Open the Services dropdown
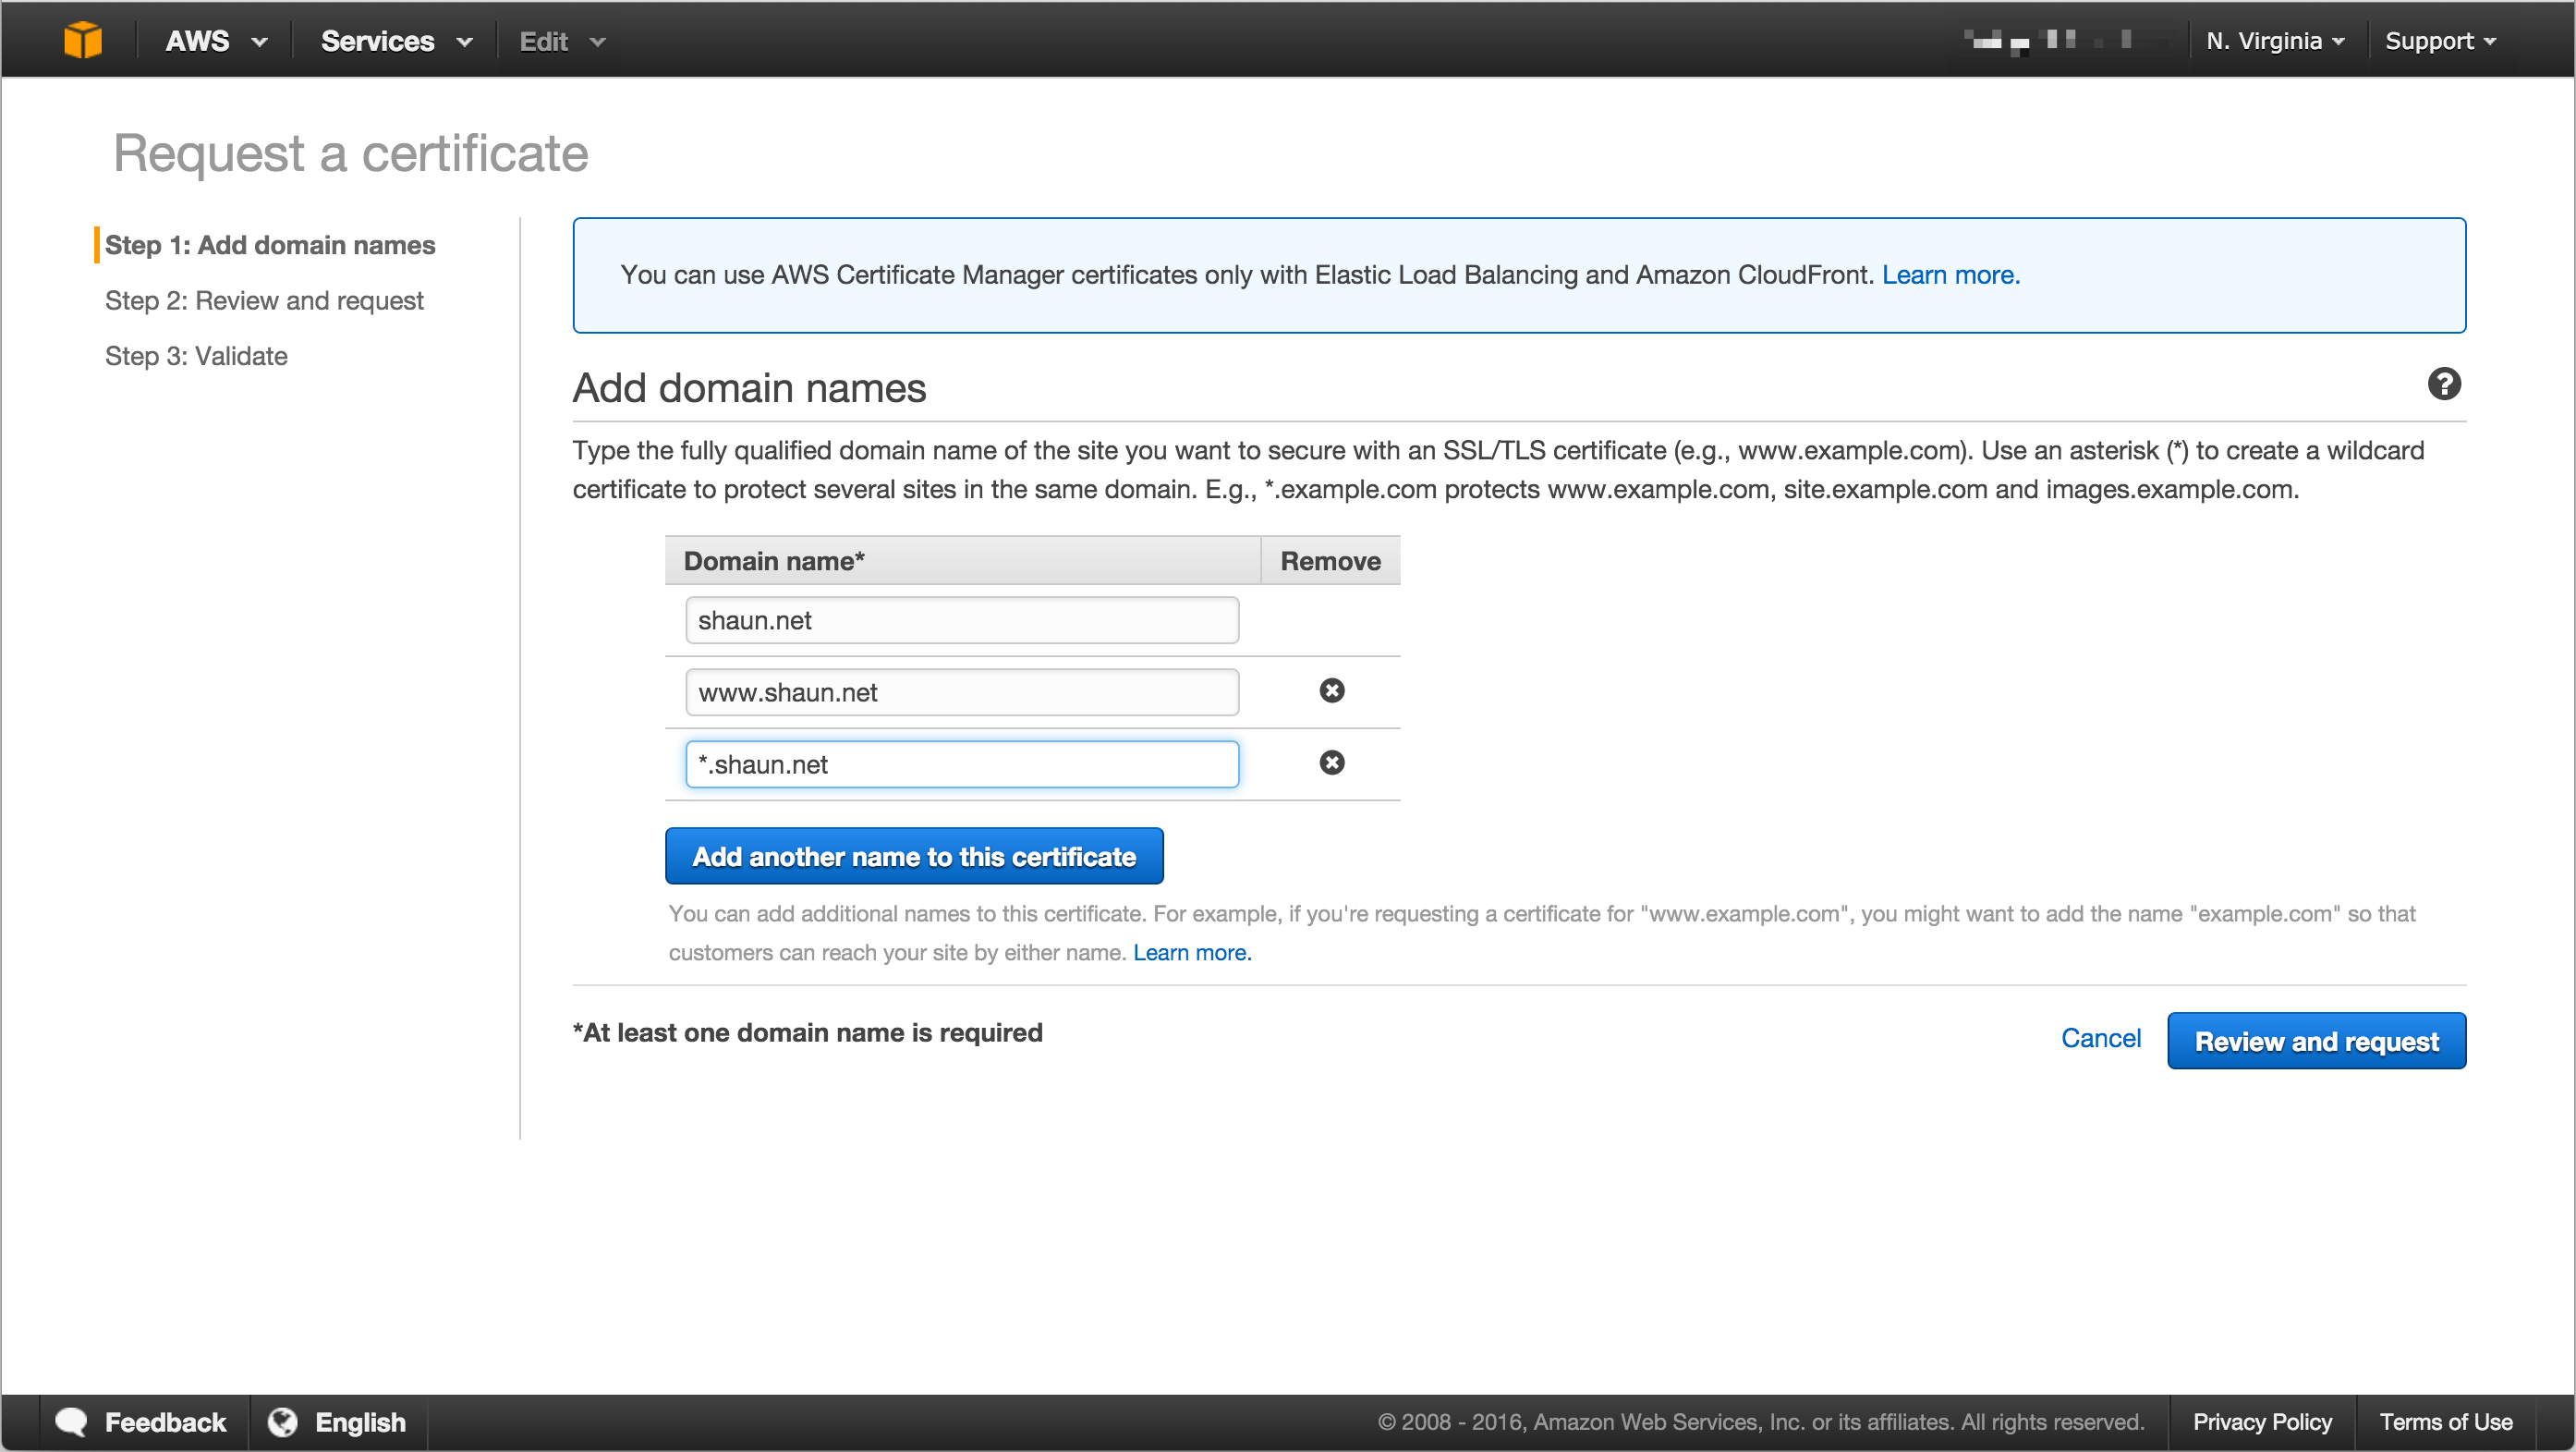 [x=395, y=41]
